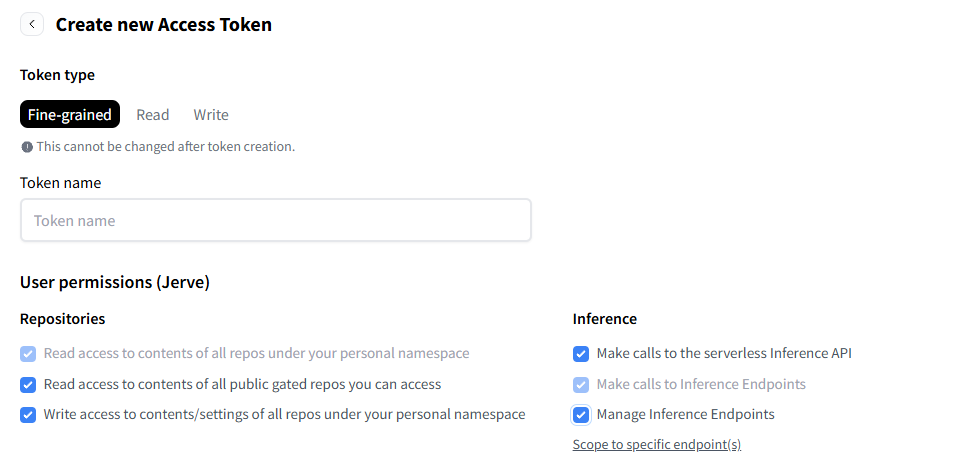Click the 'cannot be changed after token creation' note
The width and height of the screenshot is (974, 462).
coord(166,147)
